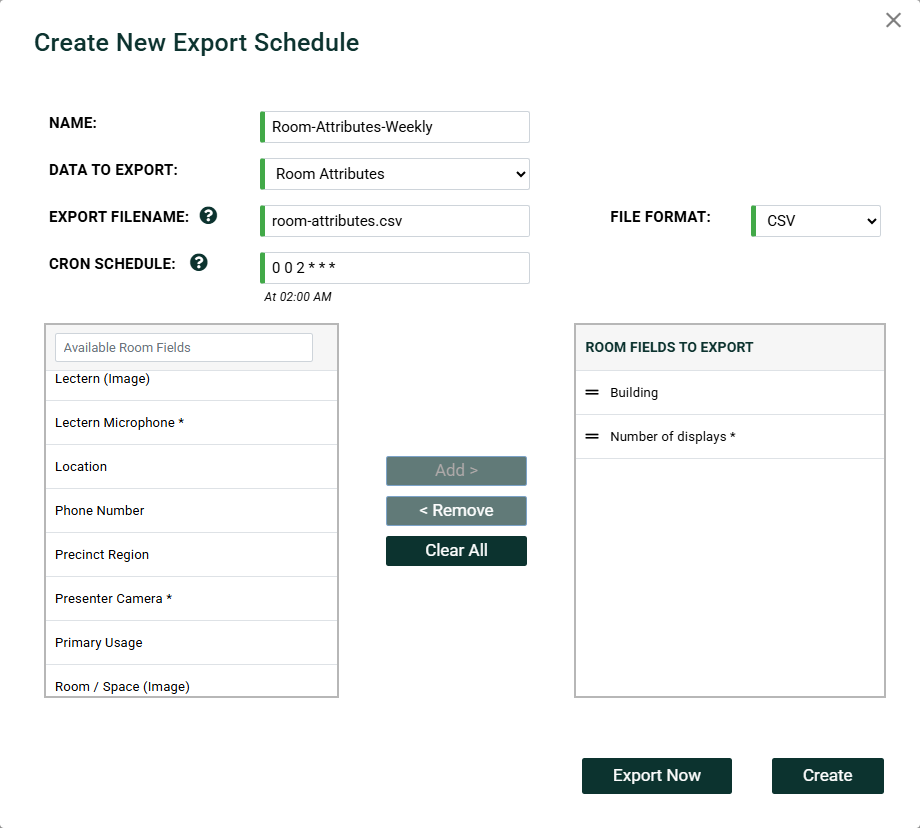Select Presenter Camera * in available fields
The height and width of the screenshot is (828, 920).
point(191,599)
